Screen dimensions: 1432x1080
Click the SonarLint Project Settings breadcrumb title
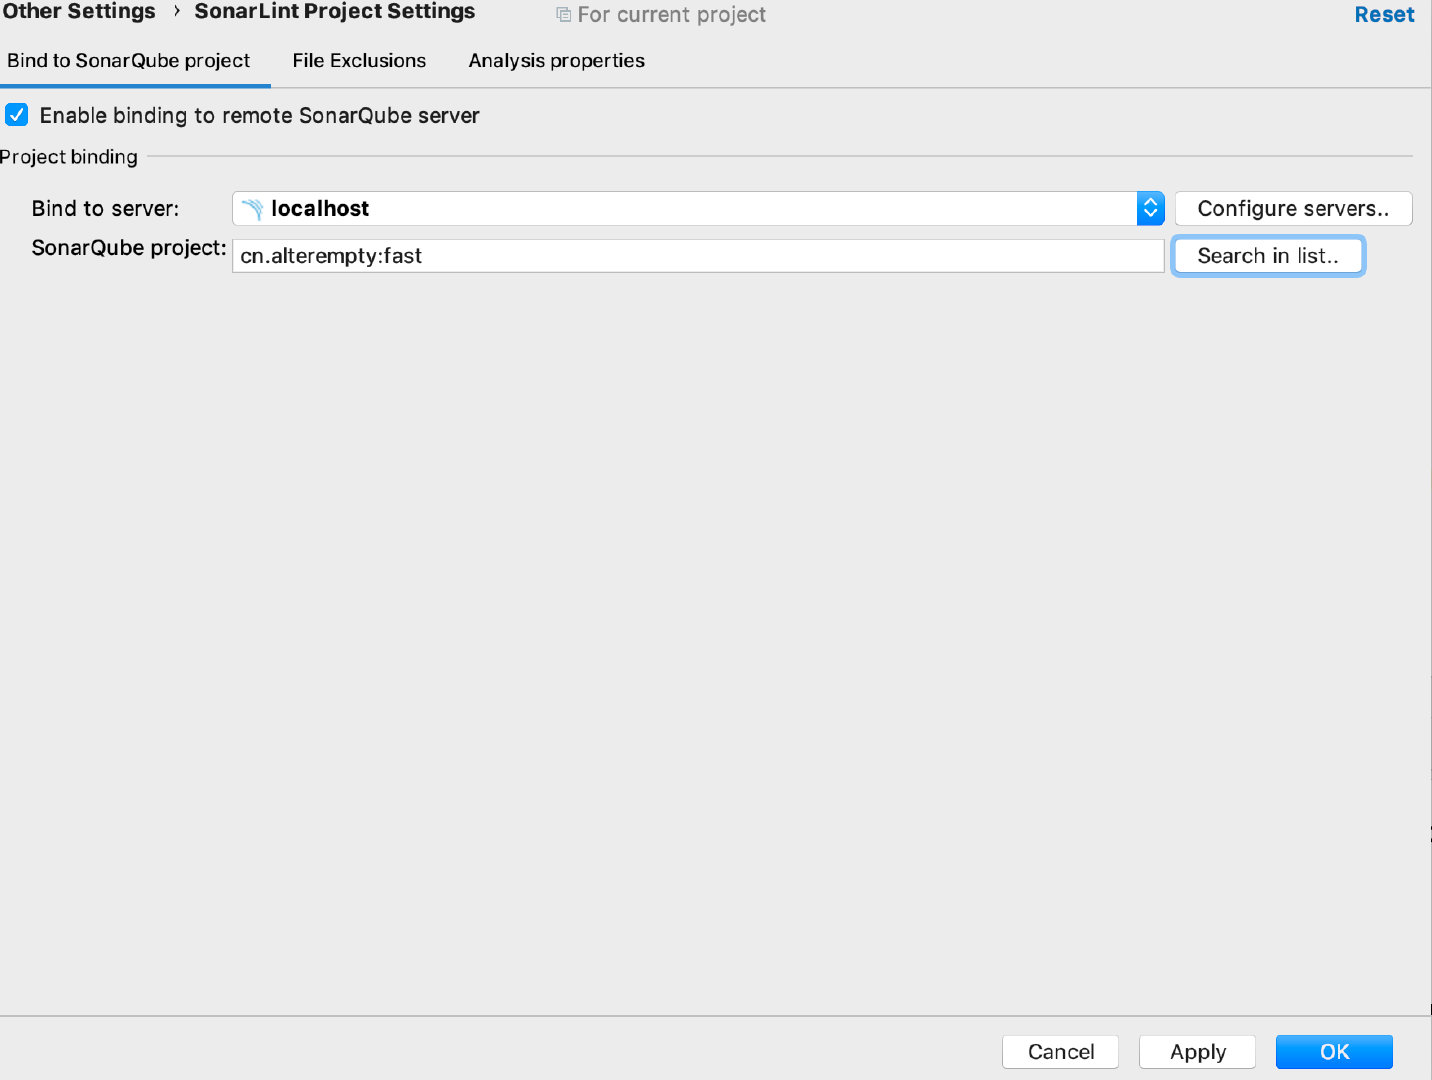coord(335,12)
